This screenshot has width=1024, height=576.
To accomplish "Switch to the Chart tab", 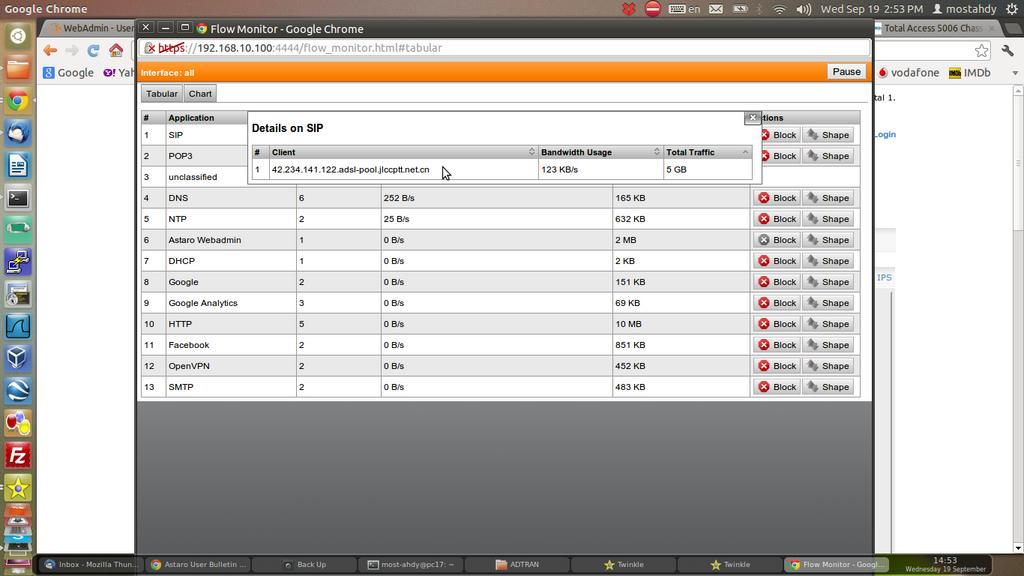I will (200, 94).
